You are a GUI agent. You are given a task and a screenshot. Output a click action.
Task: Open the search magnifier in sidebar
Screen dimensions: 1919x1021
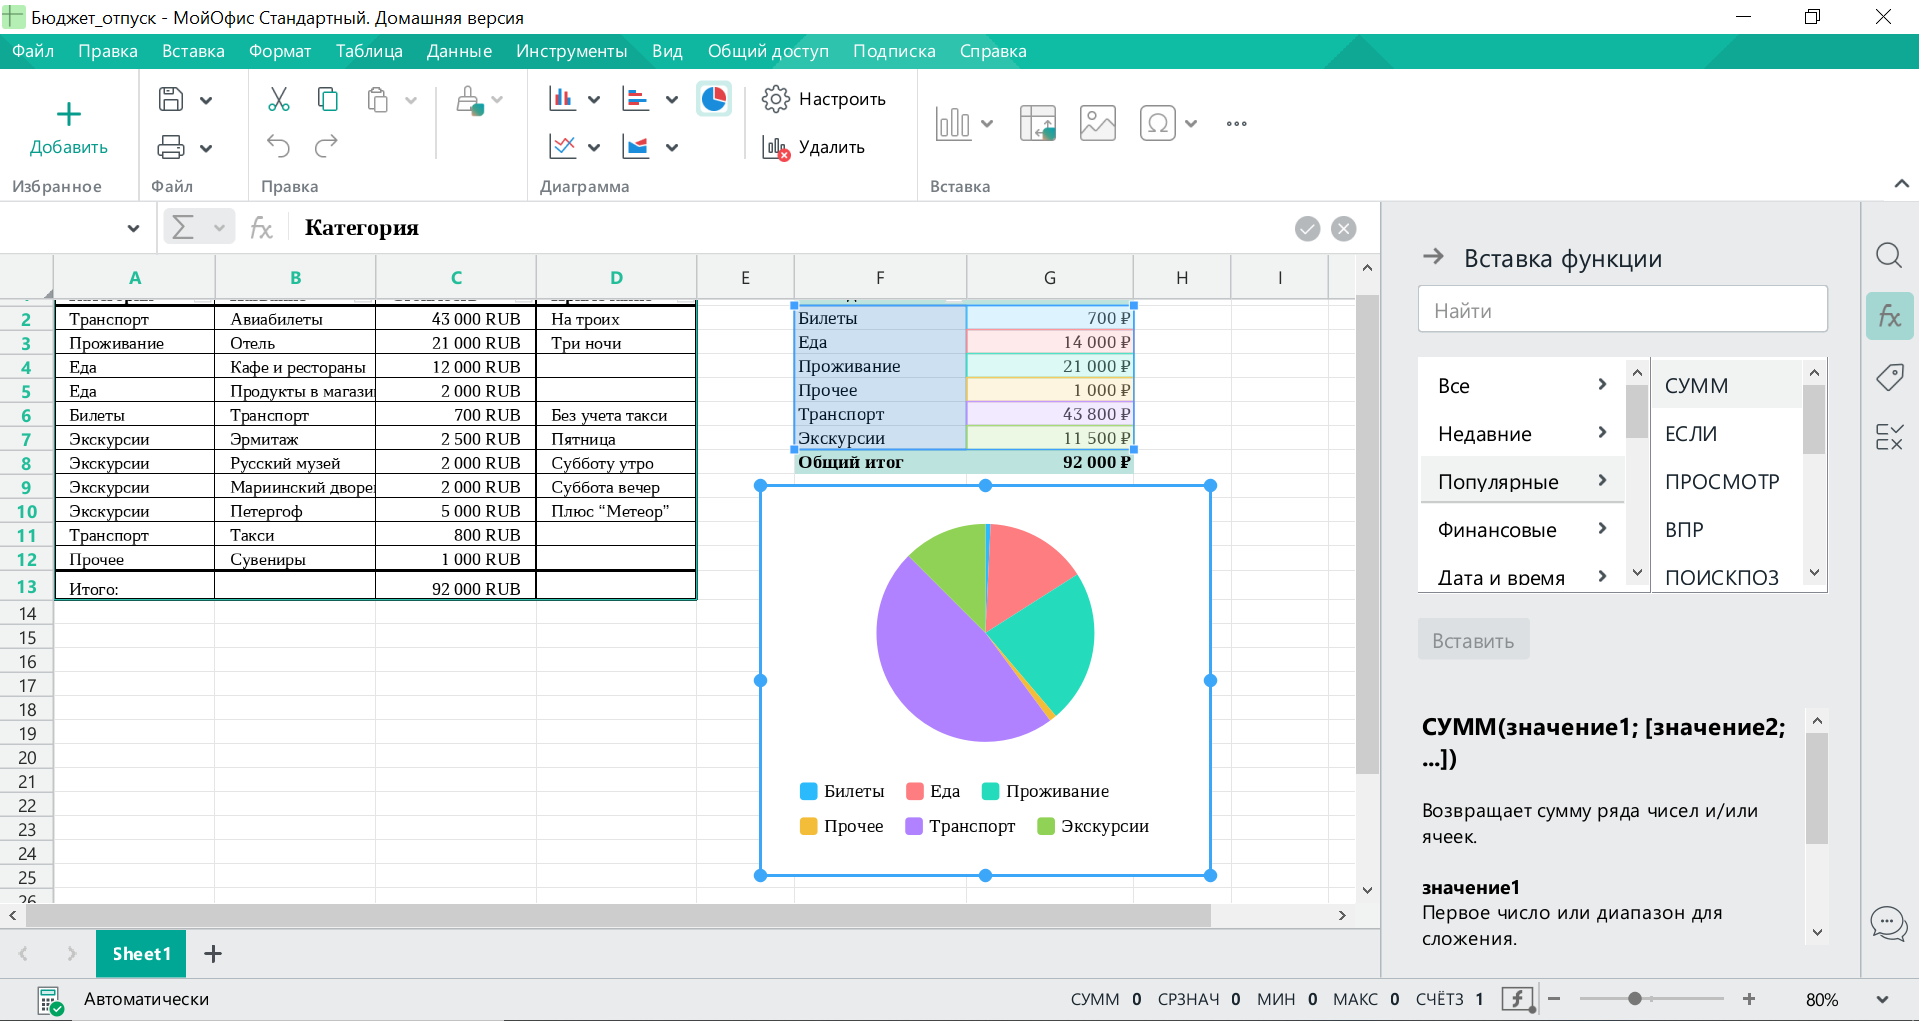click(1888, 256)
